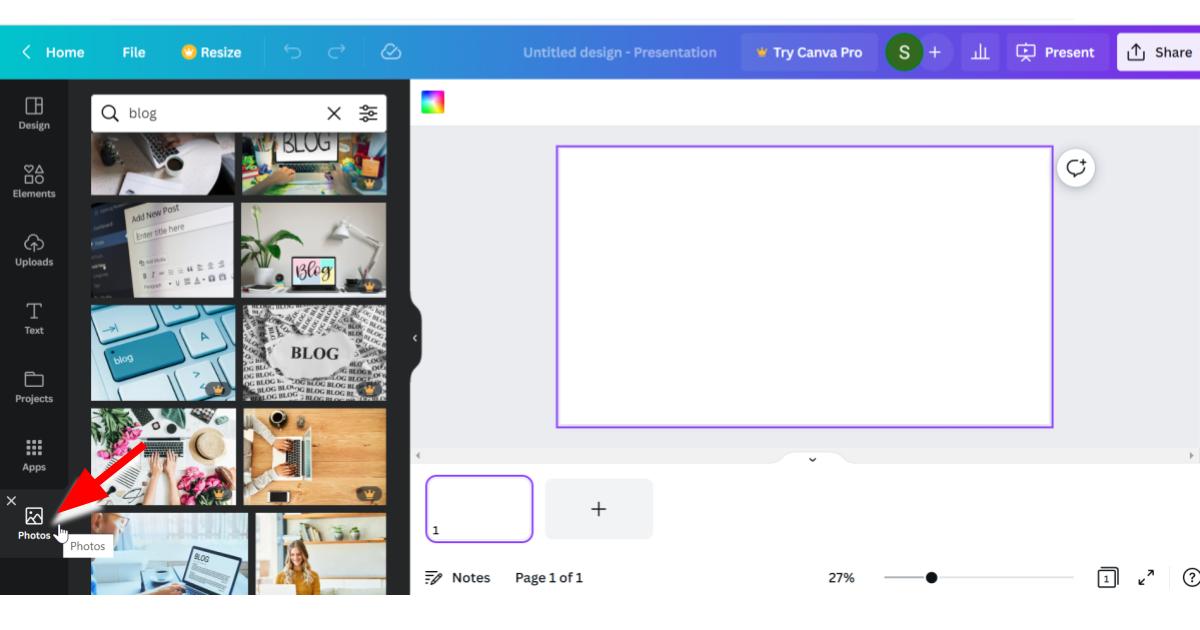The height and width of the screenshot is (630, 1200).
Task: Open insights bar chart icon
Action: [980, 52]
